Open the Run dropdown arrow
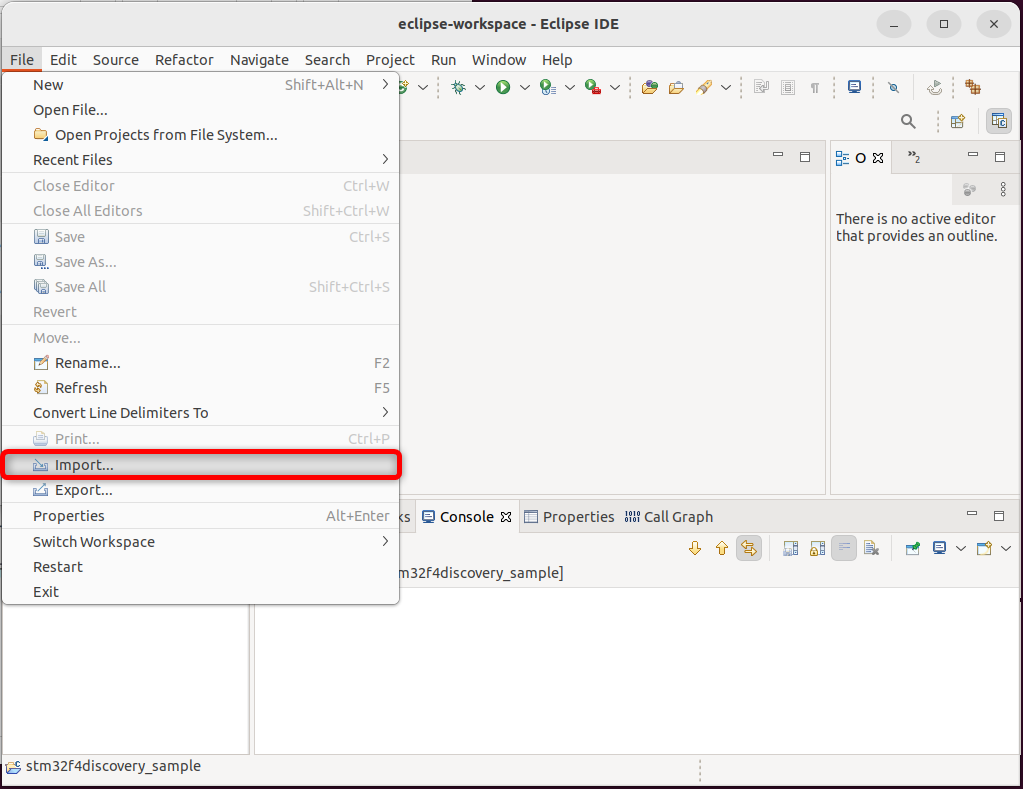 (x=525, y=87)
